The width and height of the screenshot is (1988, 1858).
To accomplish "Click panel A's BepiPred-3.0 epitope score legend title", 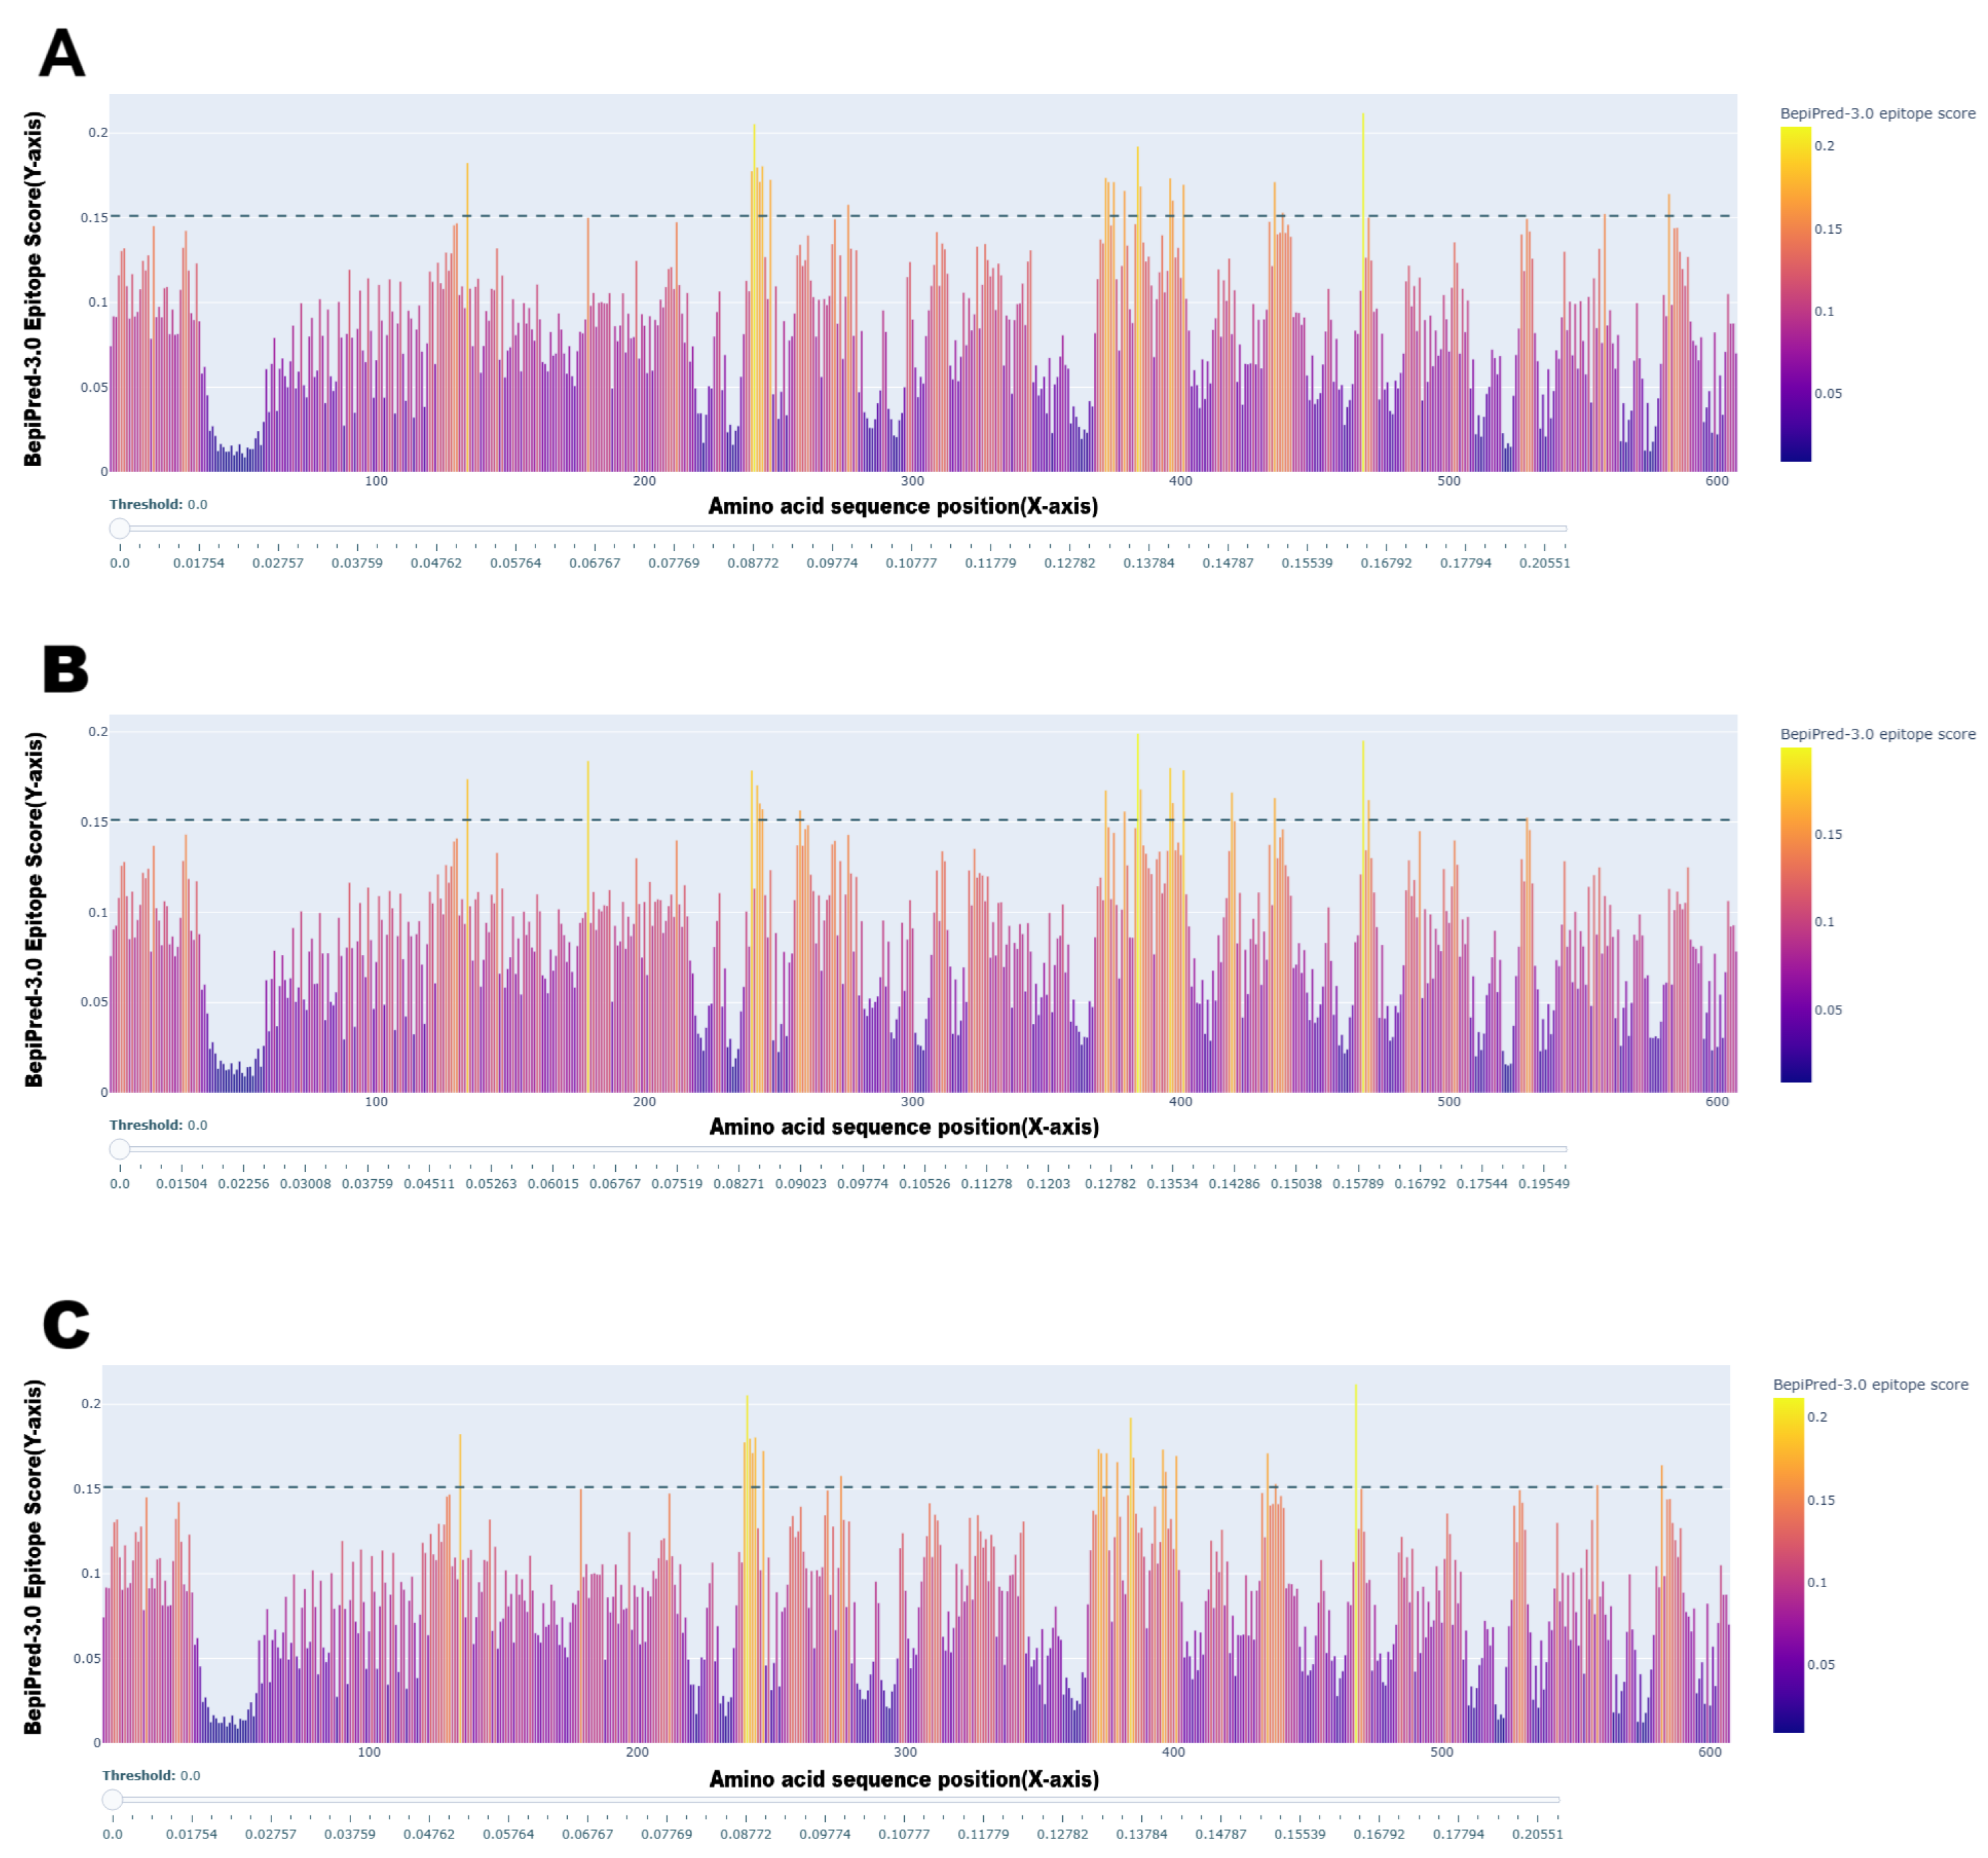I will pyautogui.click(x=1877, y=113).
